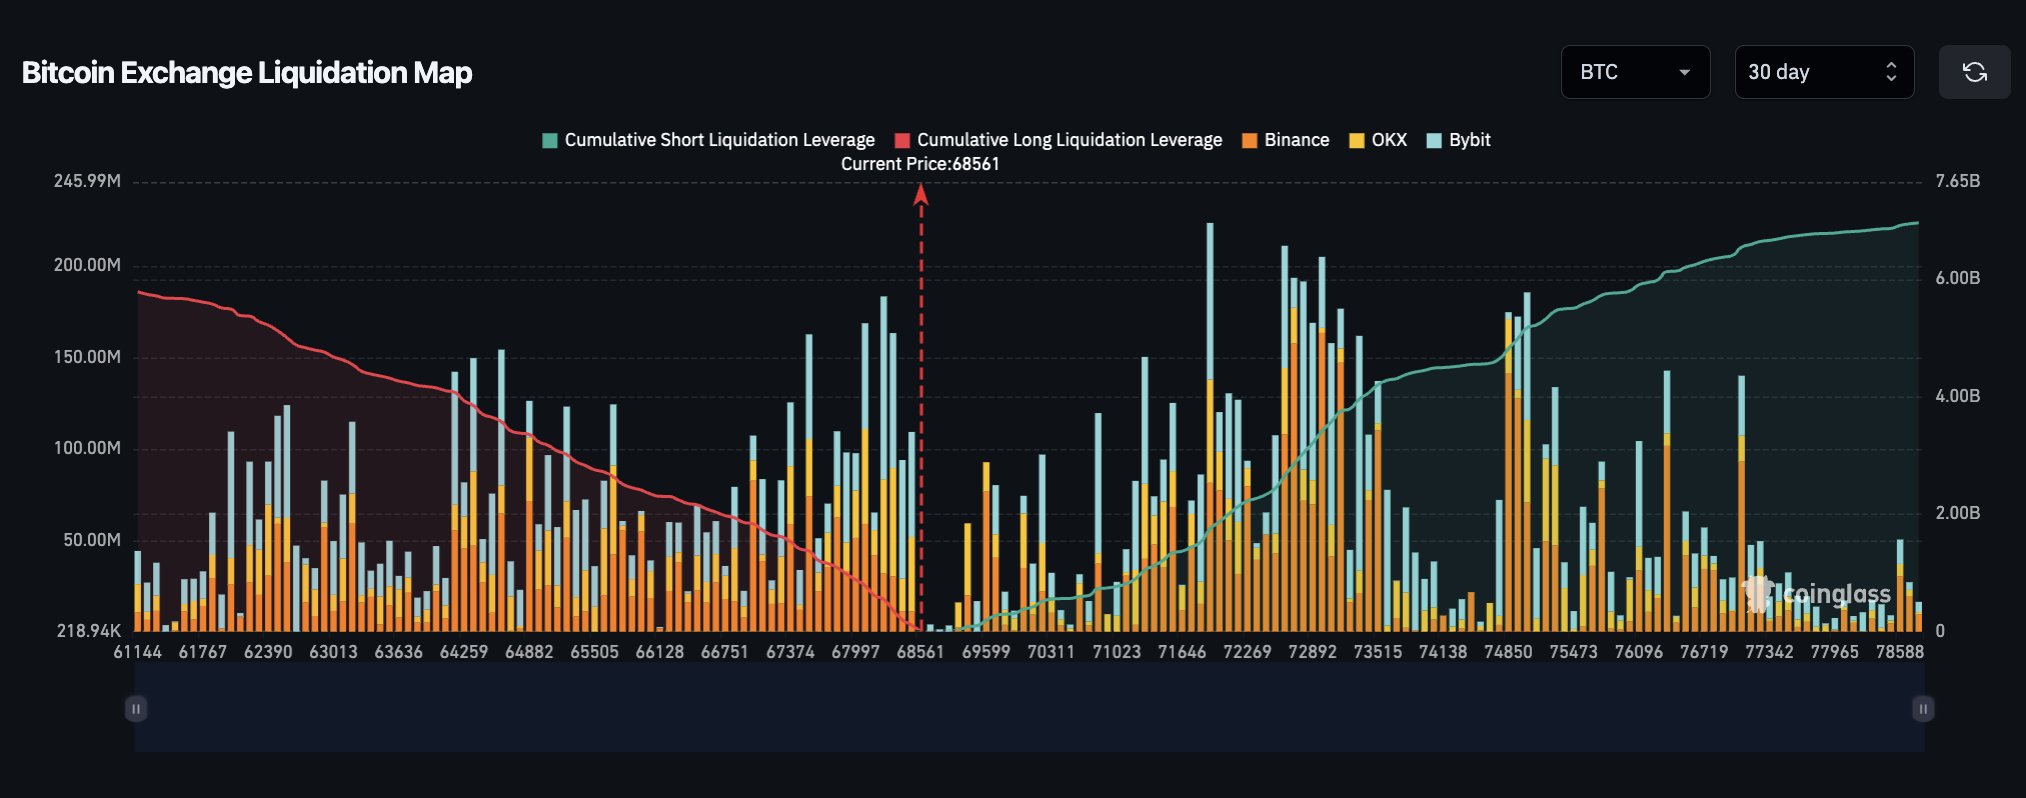2026x798 pixels.
Task: Click the left zoom slider handle
Action: pyautogui.click(x=136, y=709)
